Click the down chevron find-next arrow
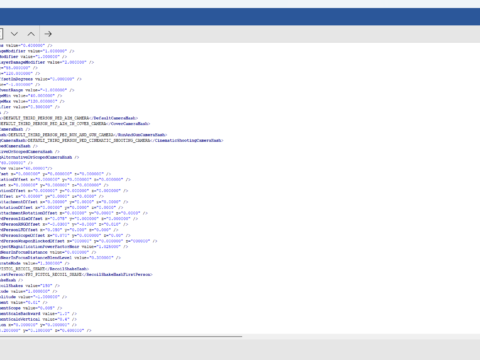This screenshot has height=360, width=480. coord(14,34)
